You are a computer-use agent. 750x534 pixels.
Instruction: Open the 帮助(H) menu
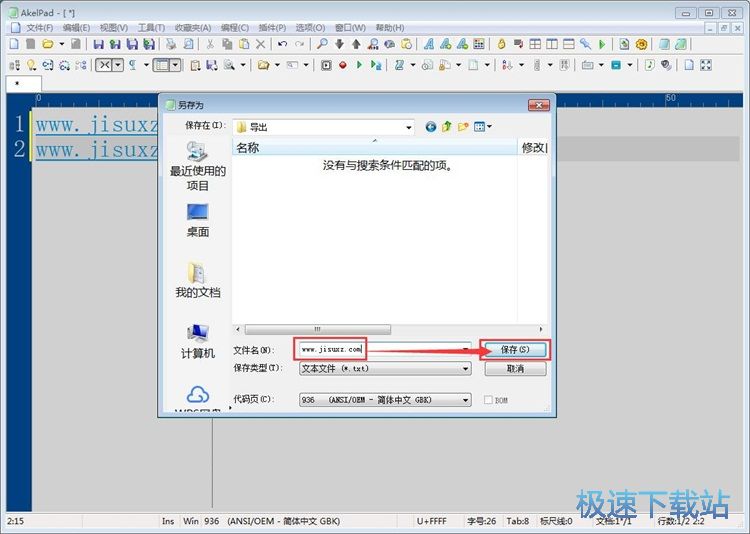[x=390, y=28]
